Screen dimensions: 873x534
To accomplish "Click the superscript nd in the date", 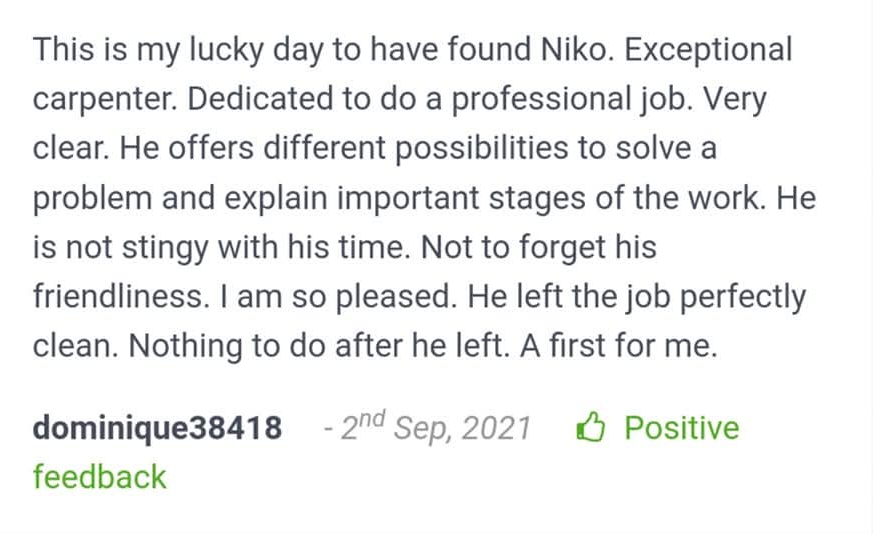I will pyautogui.click(x=371, y=418).
